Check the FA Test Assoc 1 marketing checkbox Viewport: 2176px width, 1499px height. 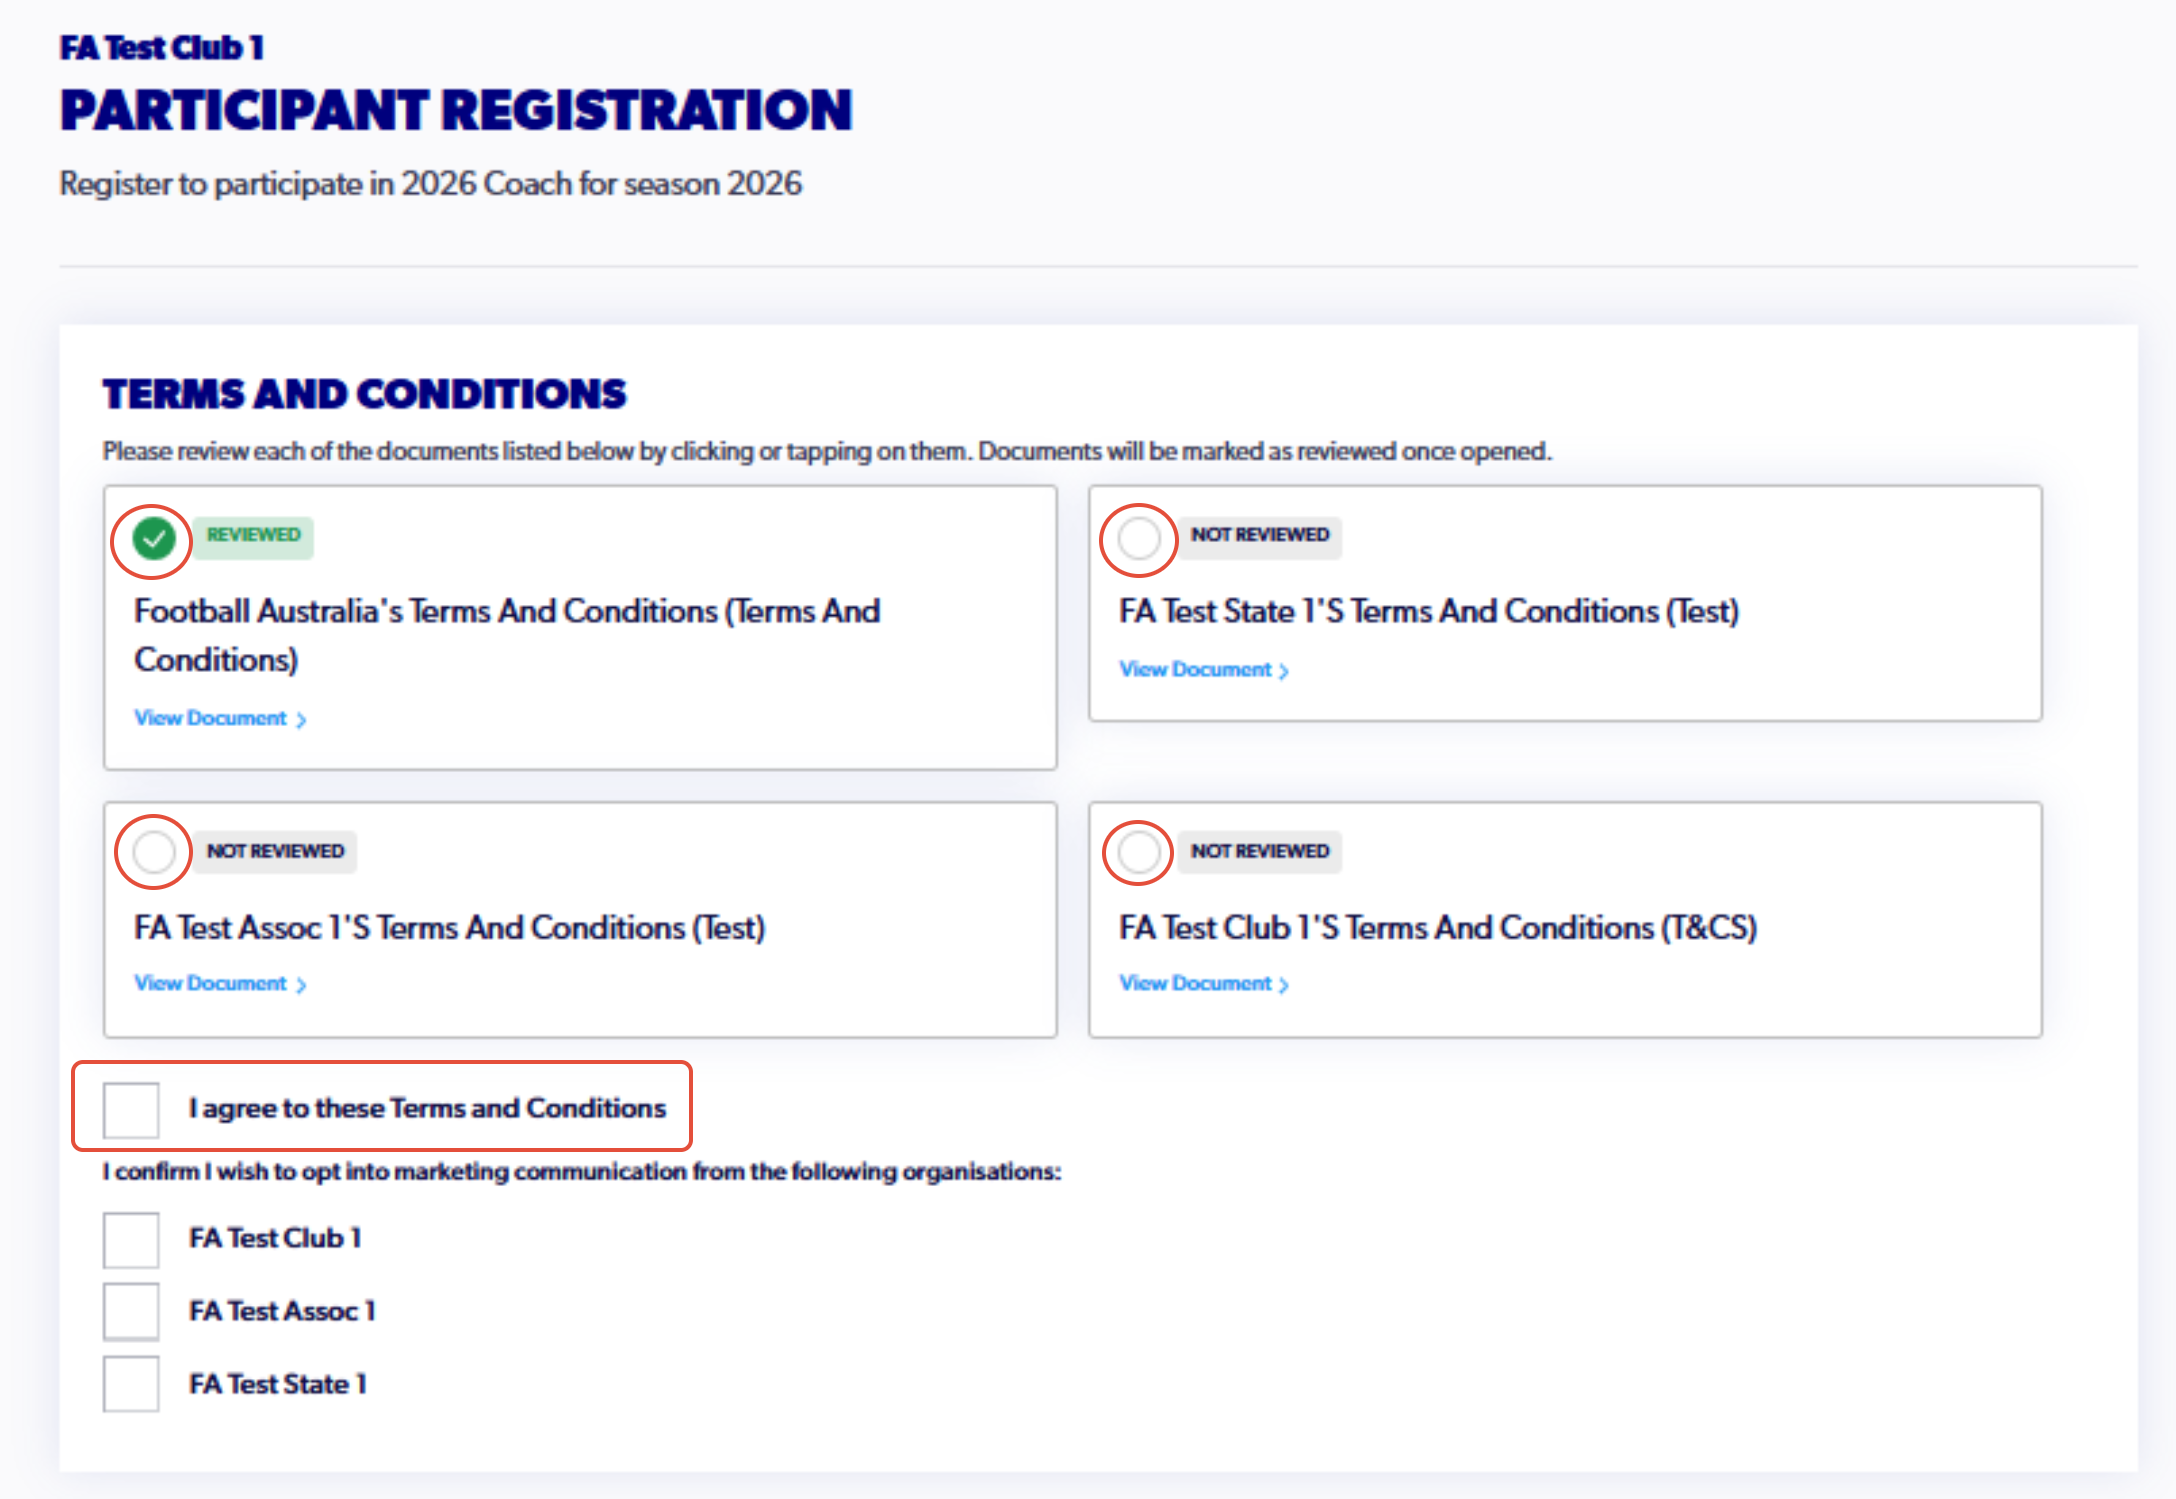131,1311
